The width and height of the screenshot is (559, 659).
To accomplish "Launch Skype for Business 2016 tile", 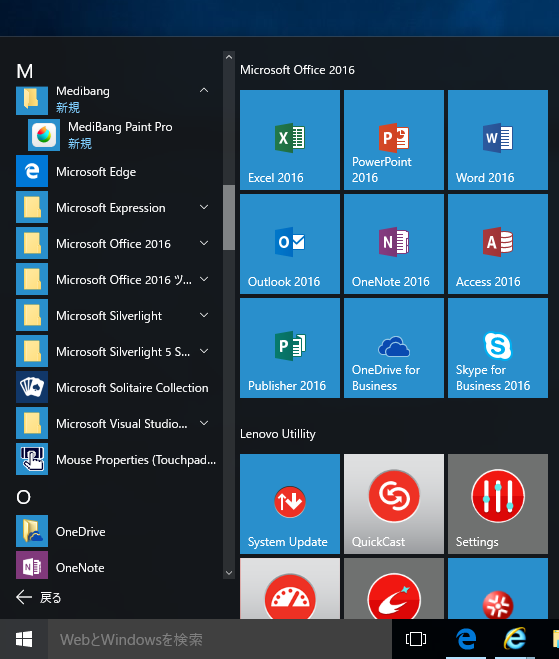I will click(x=498, y=348).
